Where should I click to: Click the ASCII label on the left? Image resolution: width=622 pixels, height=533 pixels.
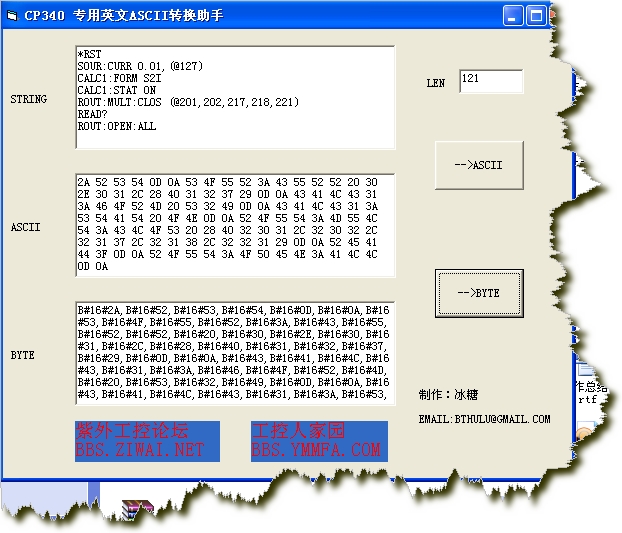(25, 227)
